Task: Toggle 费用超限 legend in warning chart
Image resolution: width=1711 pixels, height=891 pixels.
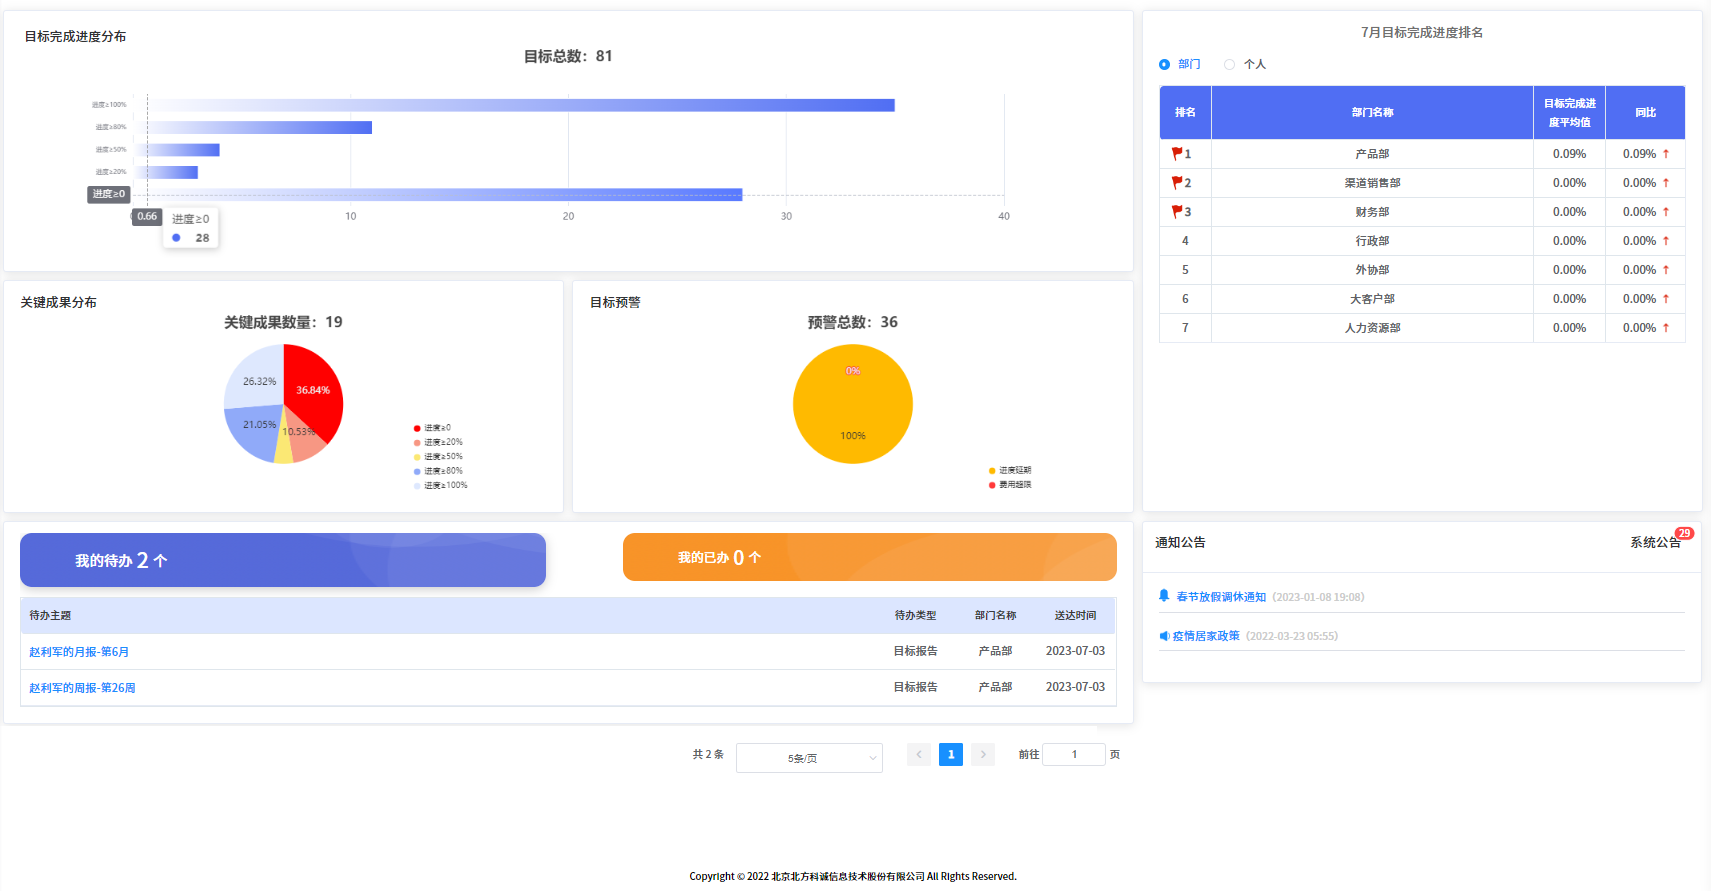Action: pos(1010,485)
